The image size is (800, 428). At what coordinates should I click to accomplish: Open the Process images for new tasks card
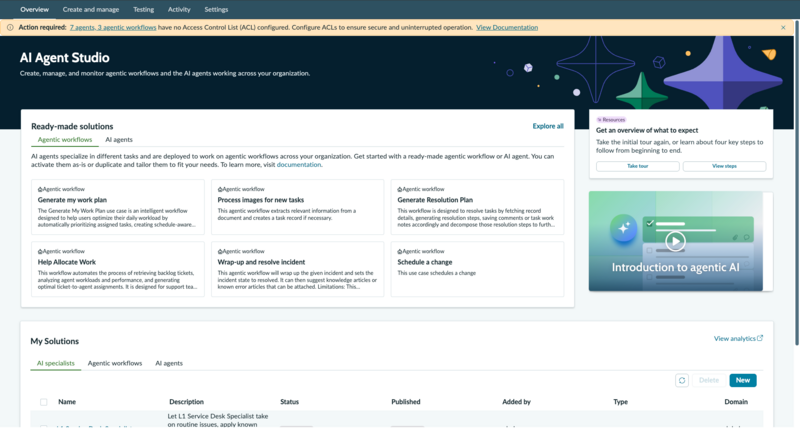297,207
